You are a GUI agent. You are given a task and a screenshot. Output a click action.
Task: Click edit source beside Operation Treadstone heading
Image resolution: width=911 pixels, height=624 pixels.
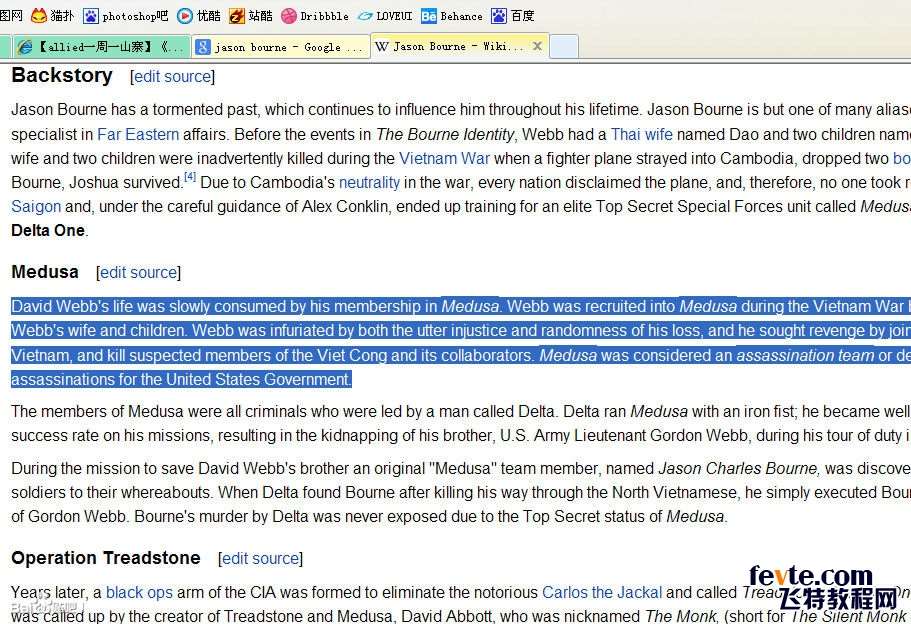click(x=260, y=558)
